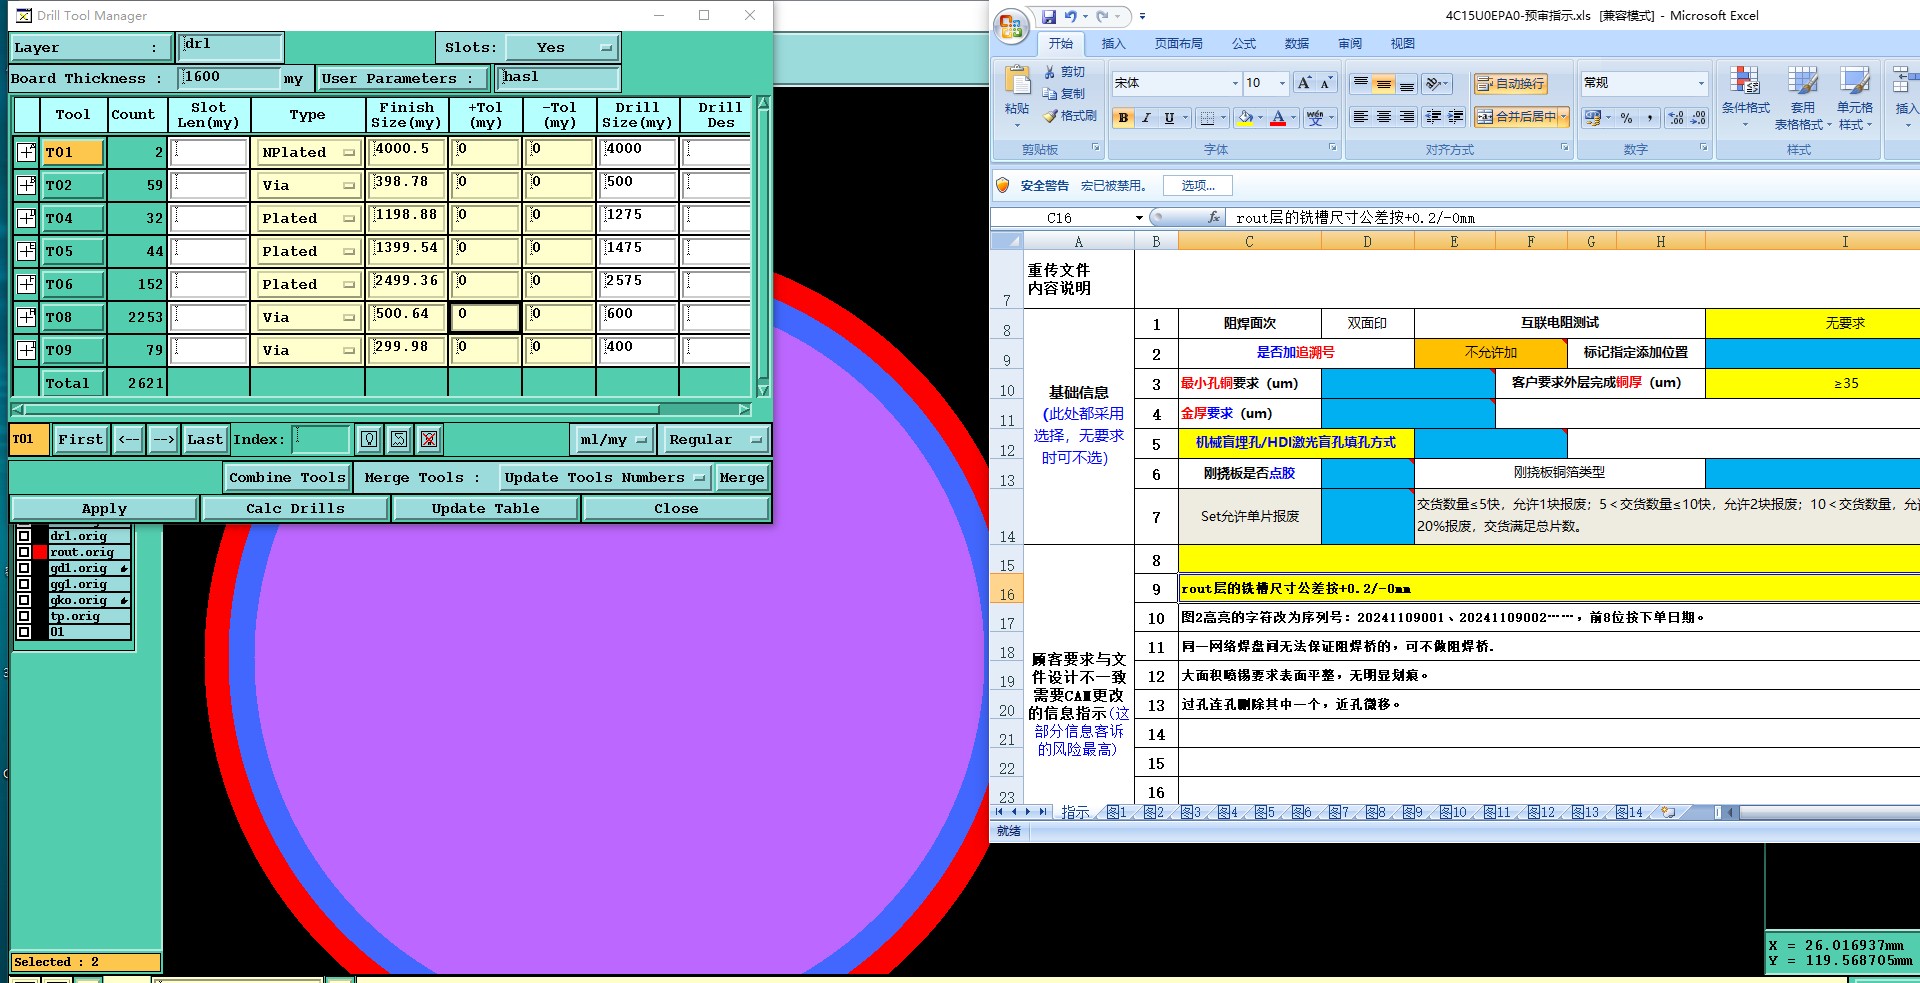
Task: Toggle checkbox for drl.orig layer
Action: coord(24,536)
